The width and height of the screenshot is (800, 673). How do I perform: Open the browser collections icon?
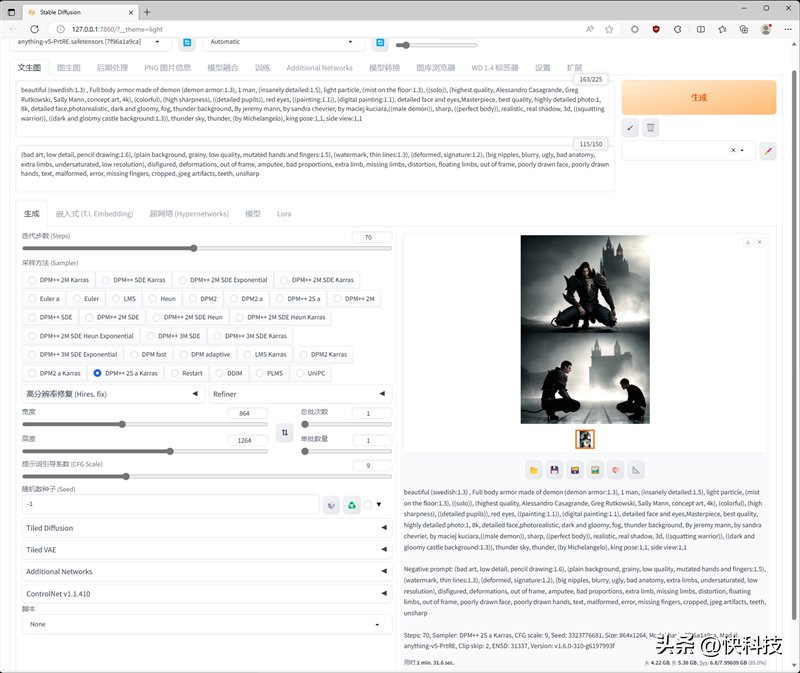(744, 29)
